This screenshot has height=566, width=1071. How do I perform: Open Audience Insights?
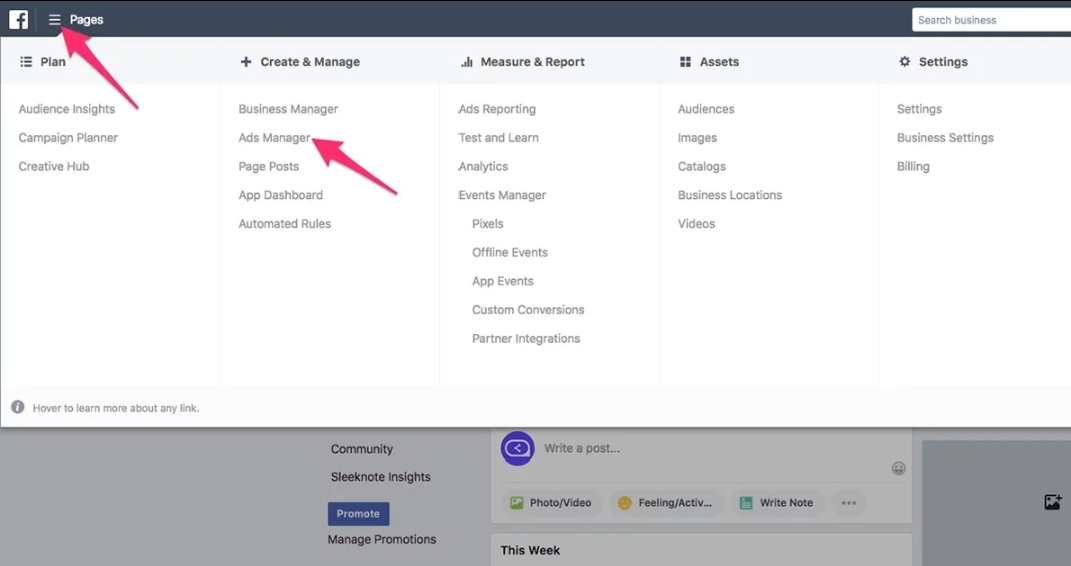67,109
